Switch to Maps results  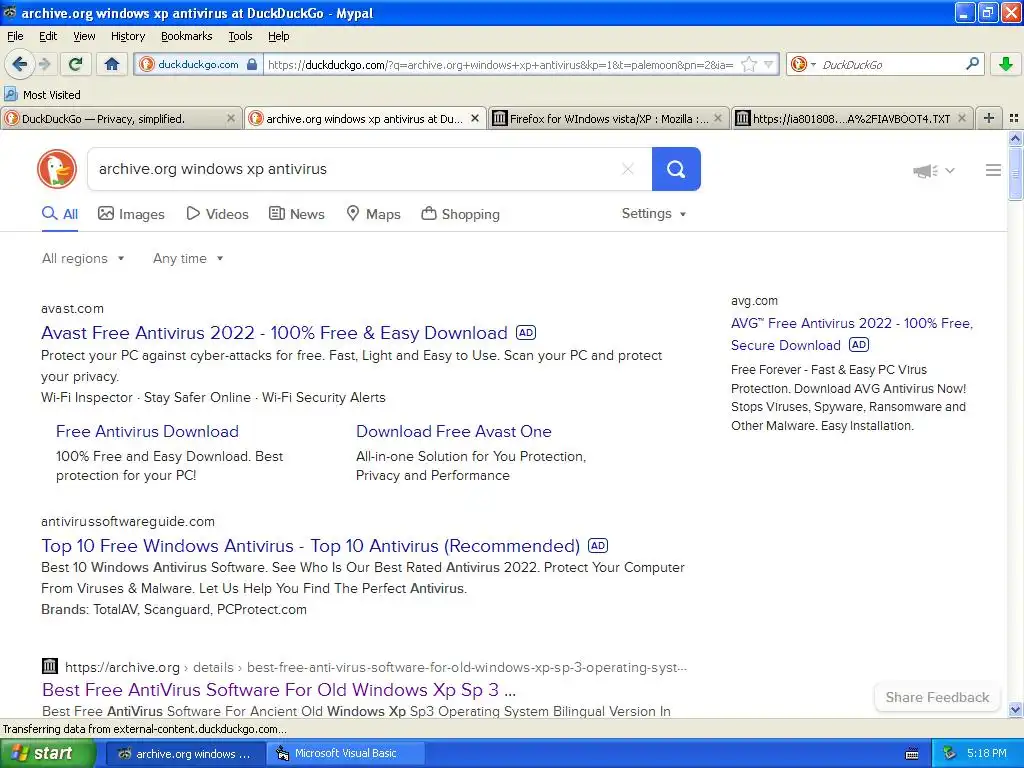(x=374, y=214)
